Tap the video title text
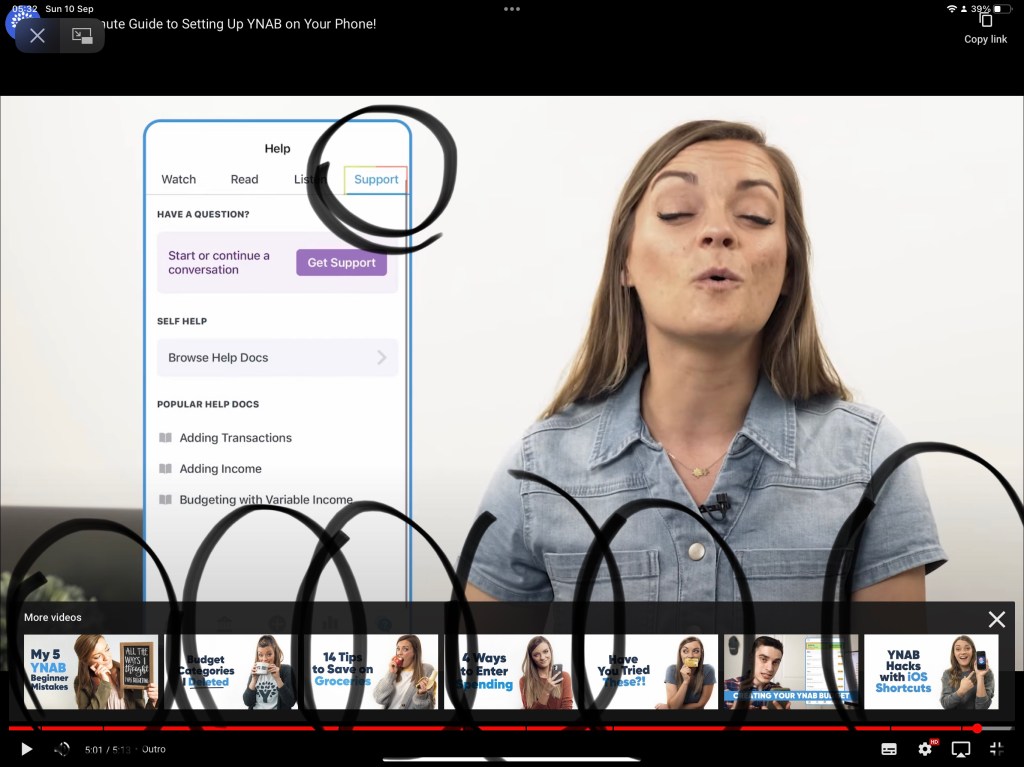Viewport: 1024px width, 767px height. (x=238, y=24)
